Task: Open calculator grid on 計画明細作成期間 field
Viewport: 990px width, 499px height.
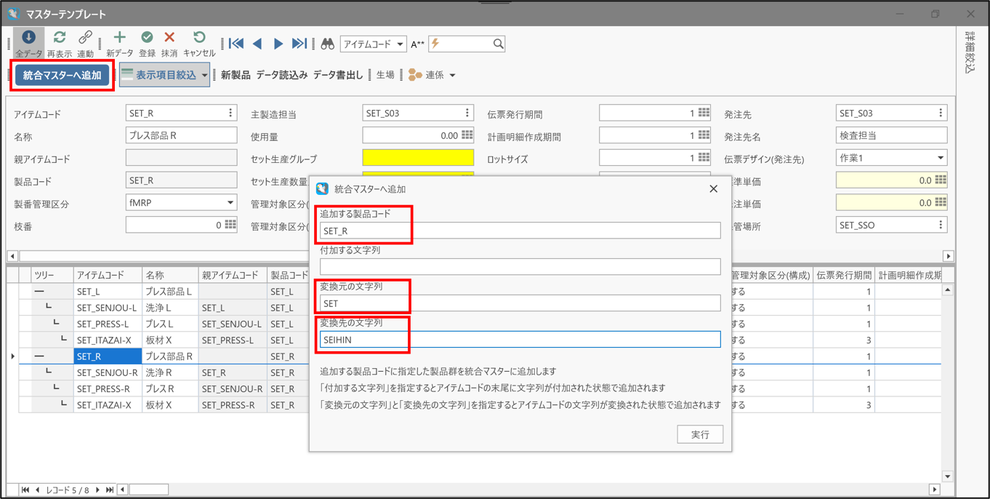Action: 704,135
